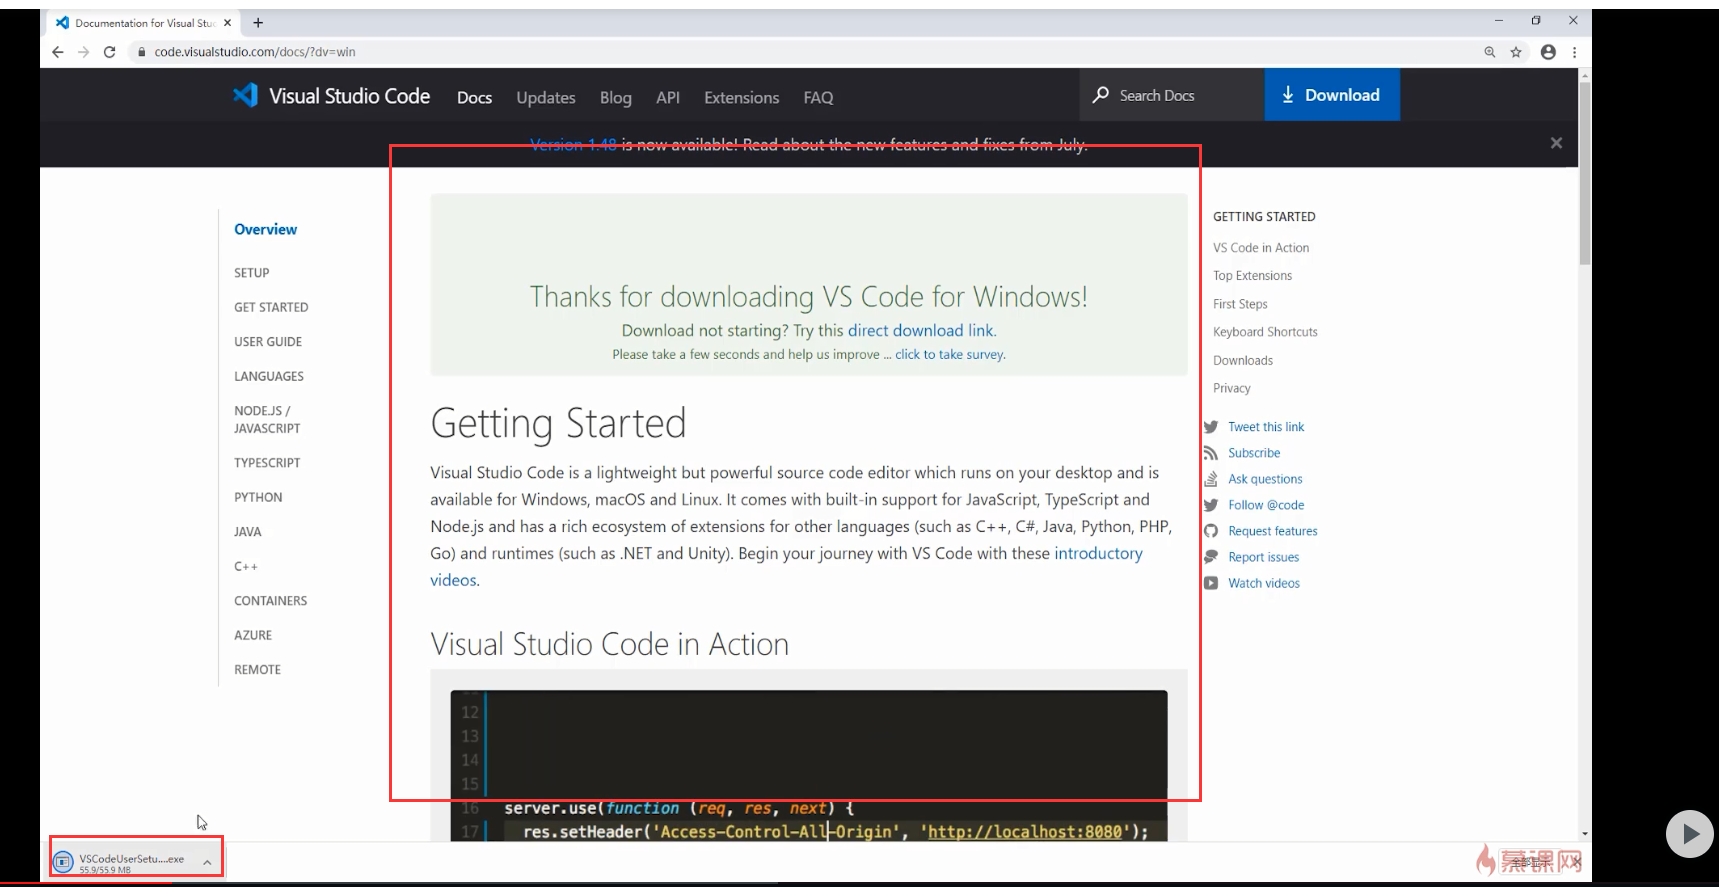Click the icon beside Ask questions
The image size is (1719, 887).
tap(1211, 479)
